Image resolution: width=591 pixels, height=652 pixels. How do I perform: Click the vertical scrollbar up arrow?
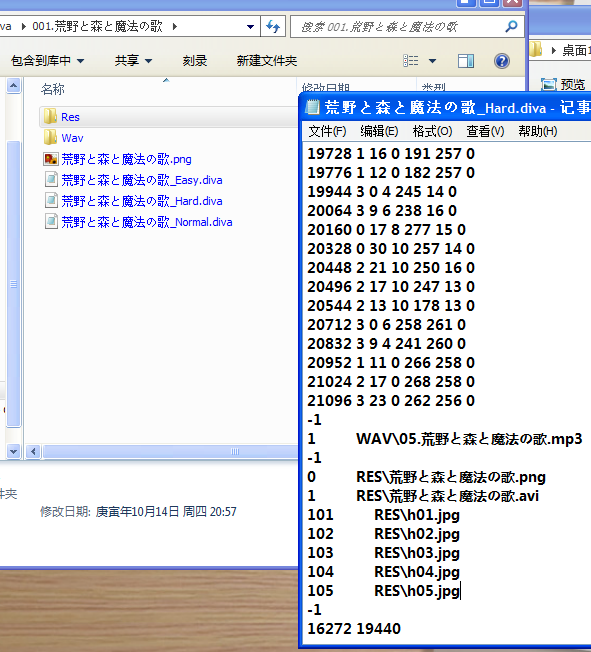tap(13, 86)
